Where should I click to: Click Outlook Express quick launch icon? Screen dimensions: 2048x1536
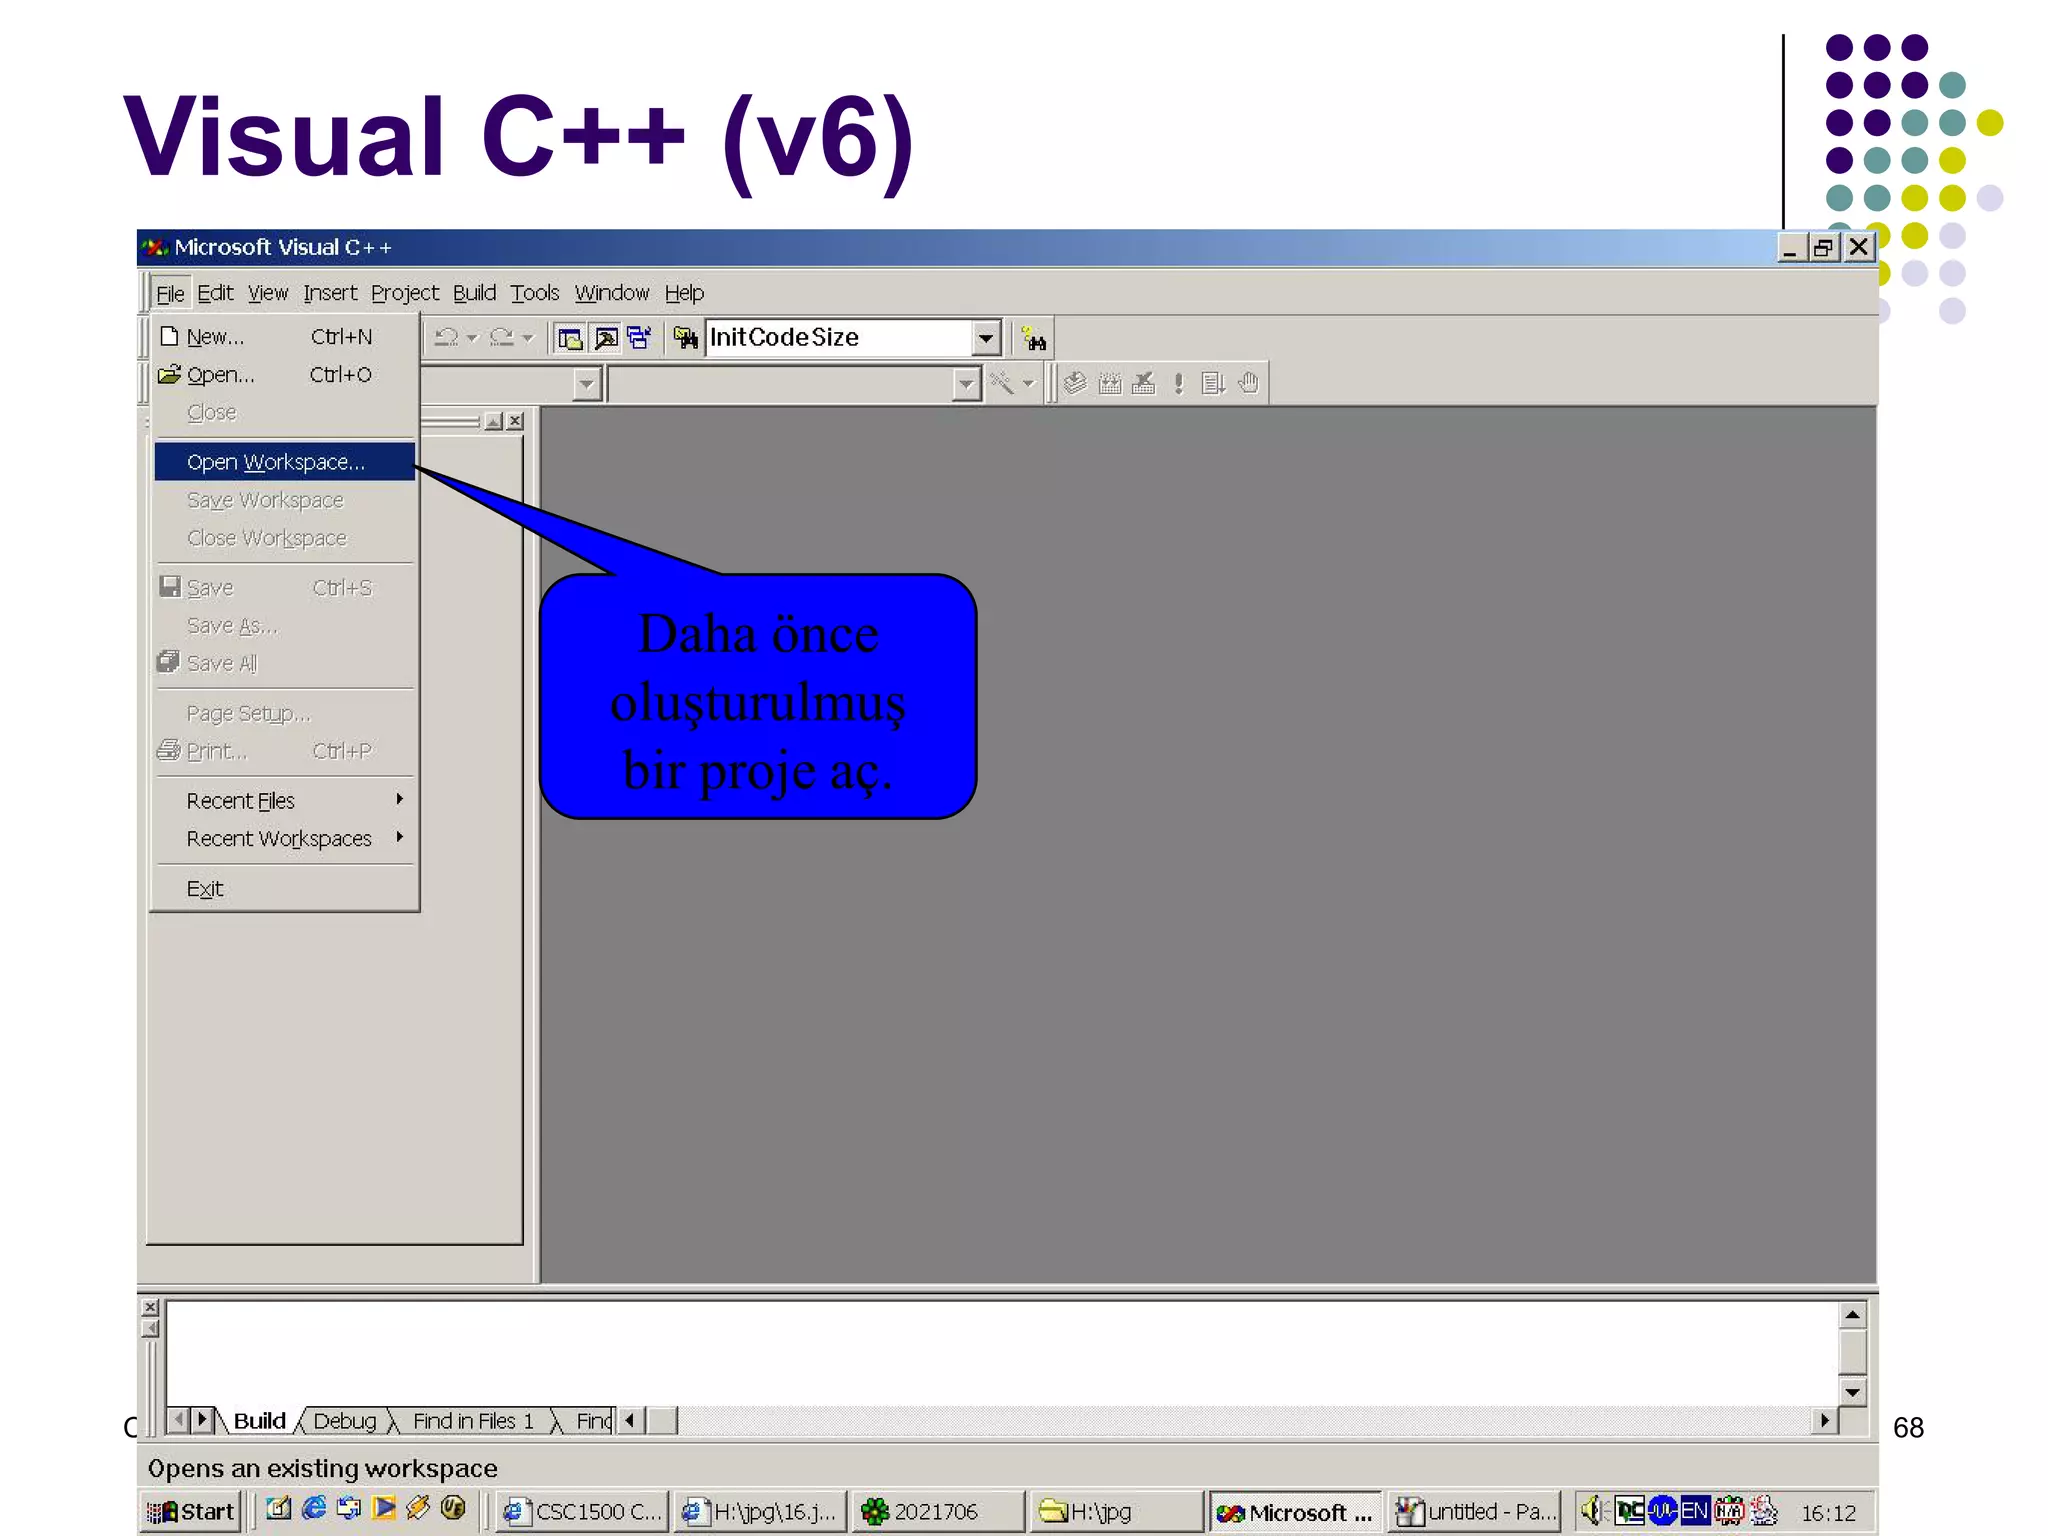(349, 1509)
